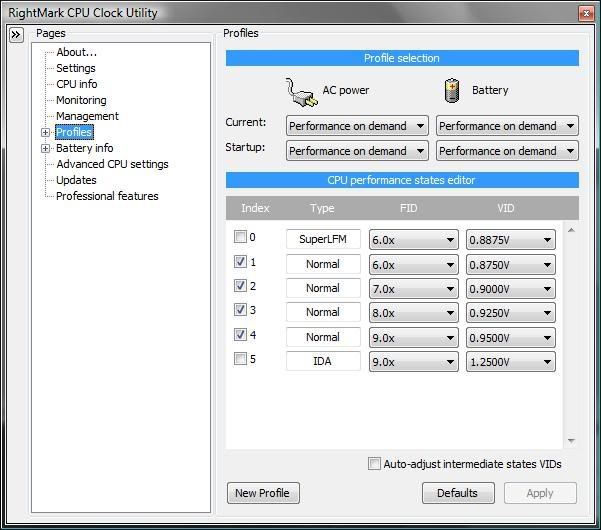Open the FID dropdown showing 8.0x
The image size is (601, 530).
click(414, 313)
